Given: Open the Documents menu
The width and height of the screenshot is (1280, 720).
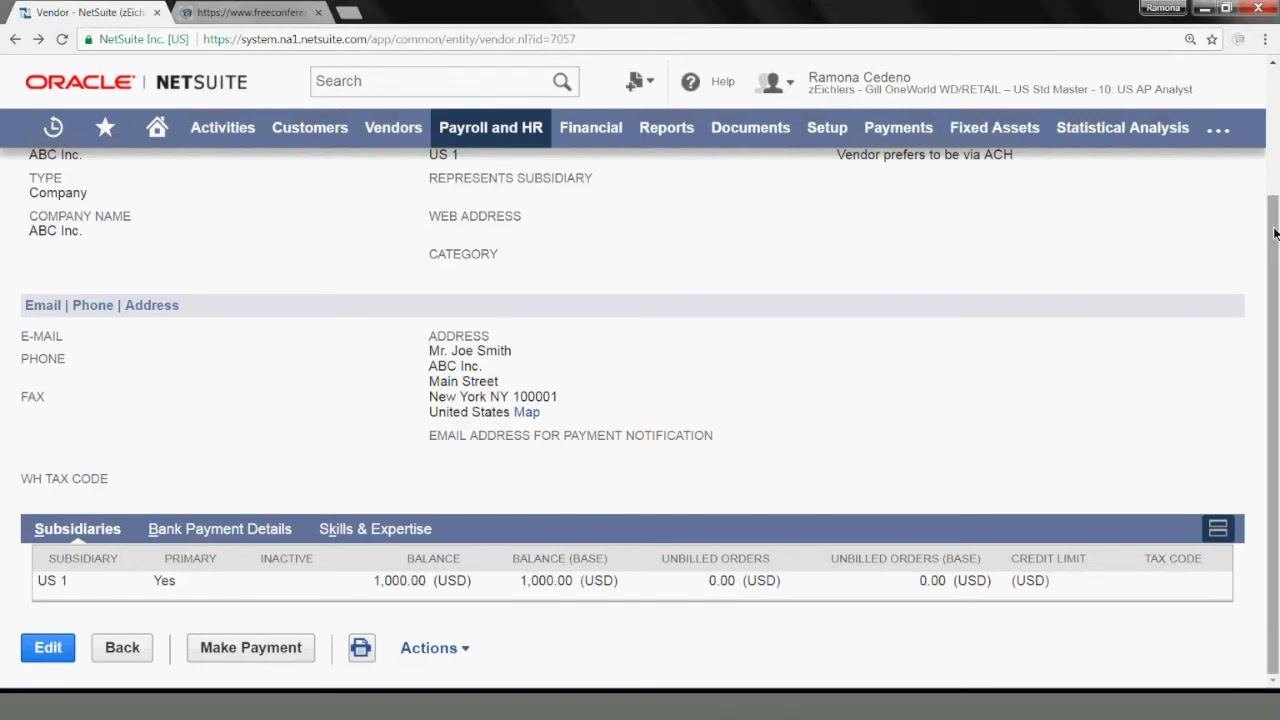Looking at the screenshot, I should coord(751,128).
